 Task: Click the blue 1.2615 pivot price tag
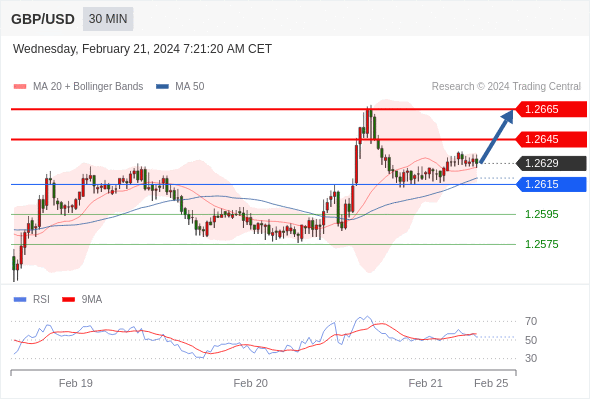pos(551,184)
